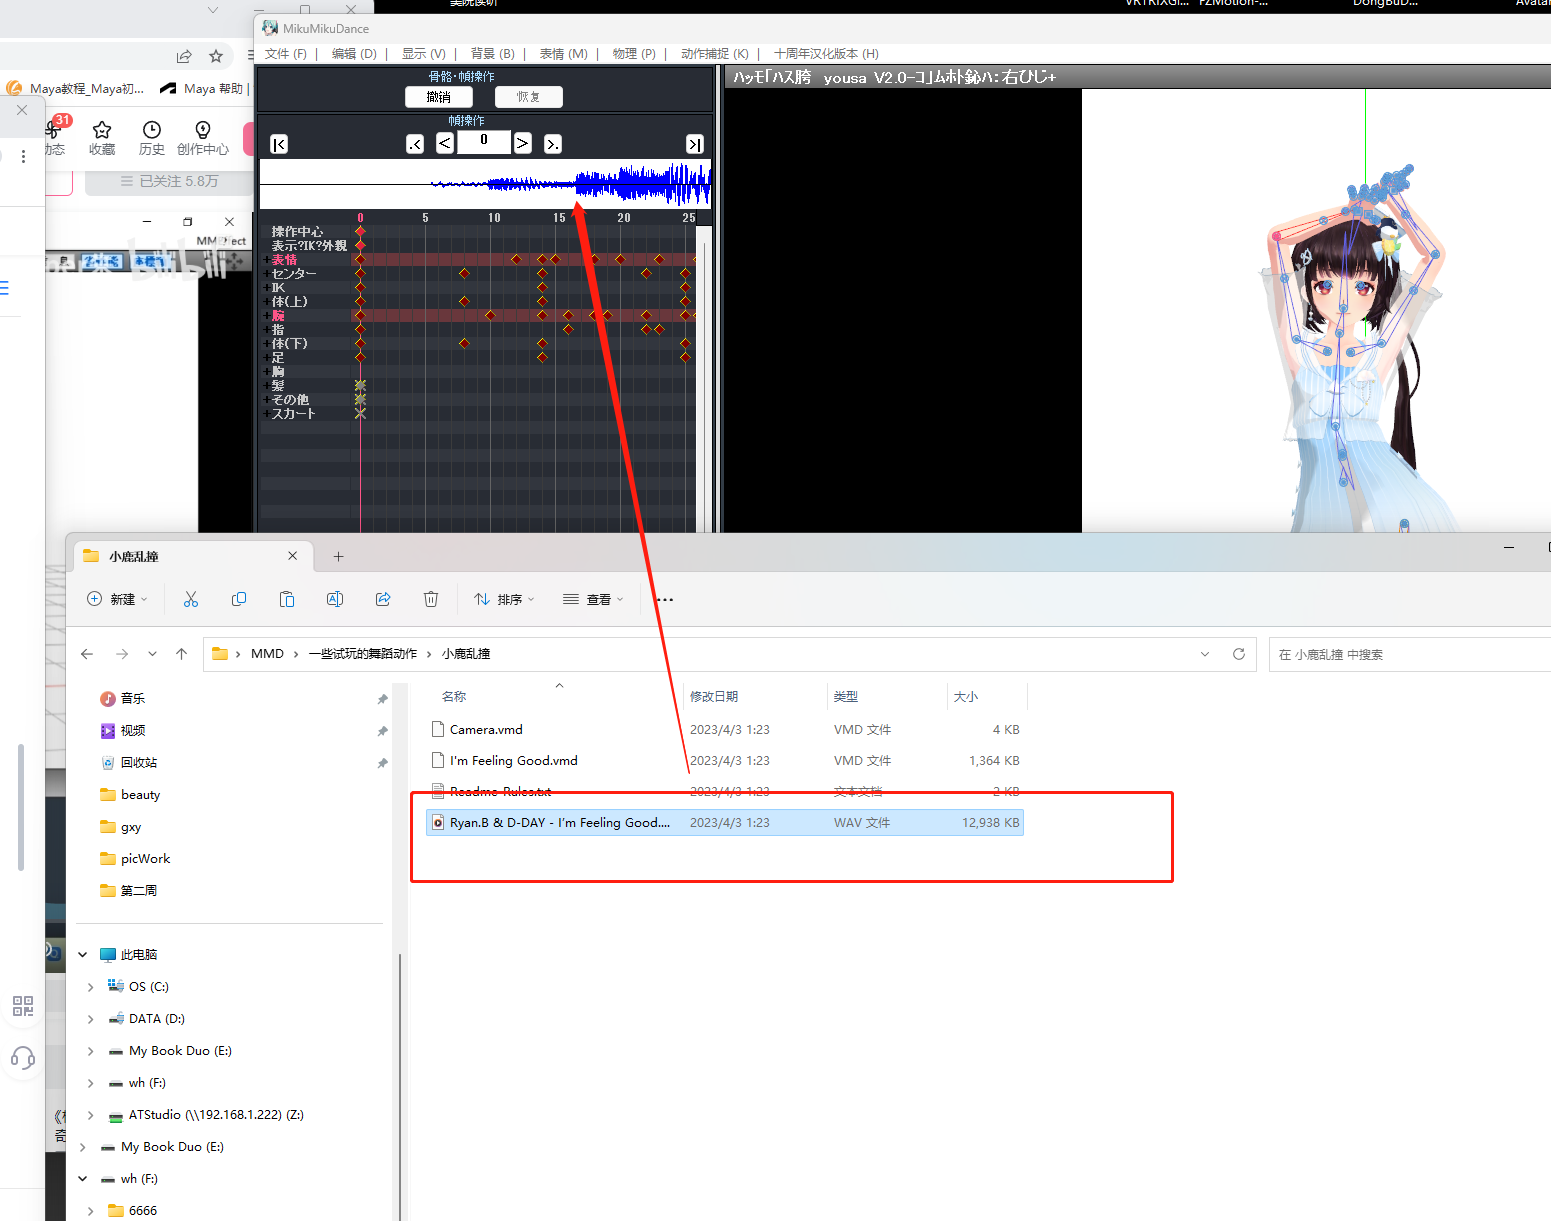Jump to the first frame in MikuMikuDance
This screenshot has width=1551, height=1221.
(278, 143)
